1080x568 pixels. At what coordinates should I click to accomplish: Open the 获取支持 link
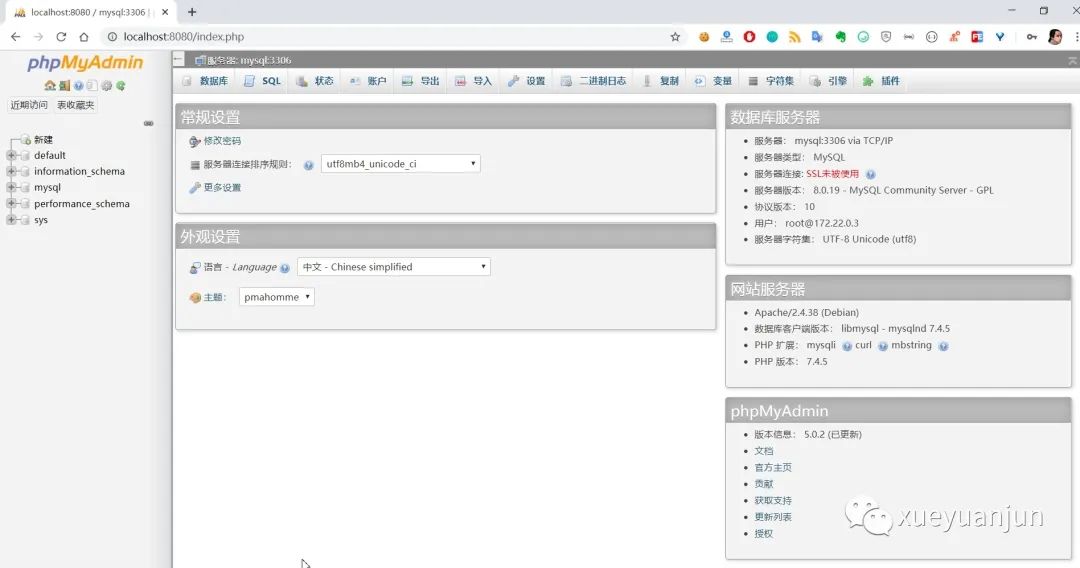[773, 501]
